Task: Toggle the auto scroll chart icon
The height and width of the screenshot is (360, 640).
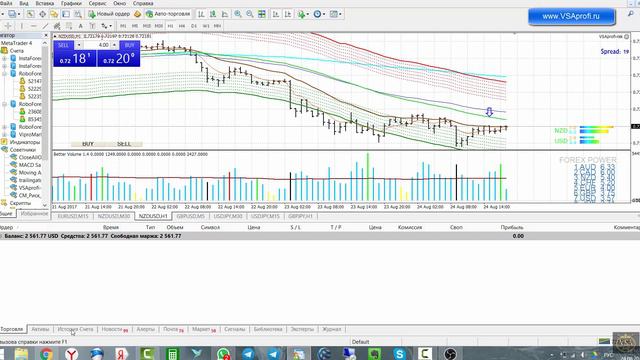Action: 276,14
